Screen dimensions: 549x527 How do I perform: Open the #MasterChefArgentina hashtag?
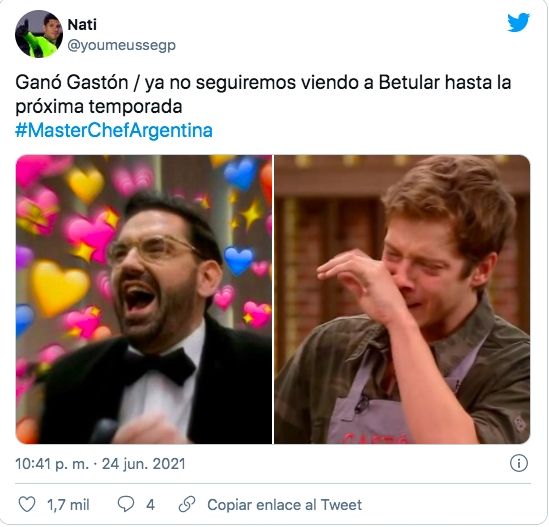click(114, 130)
